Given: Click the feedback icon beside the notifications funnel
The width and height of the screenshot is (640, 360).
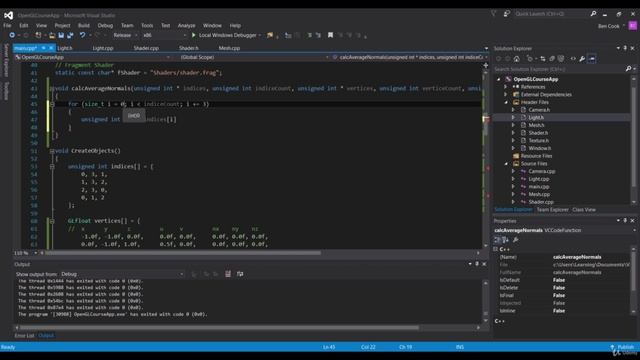Looking at the screenshot, I should [x=507, y=14].
